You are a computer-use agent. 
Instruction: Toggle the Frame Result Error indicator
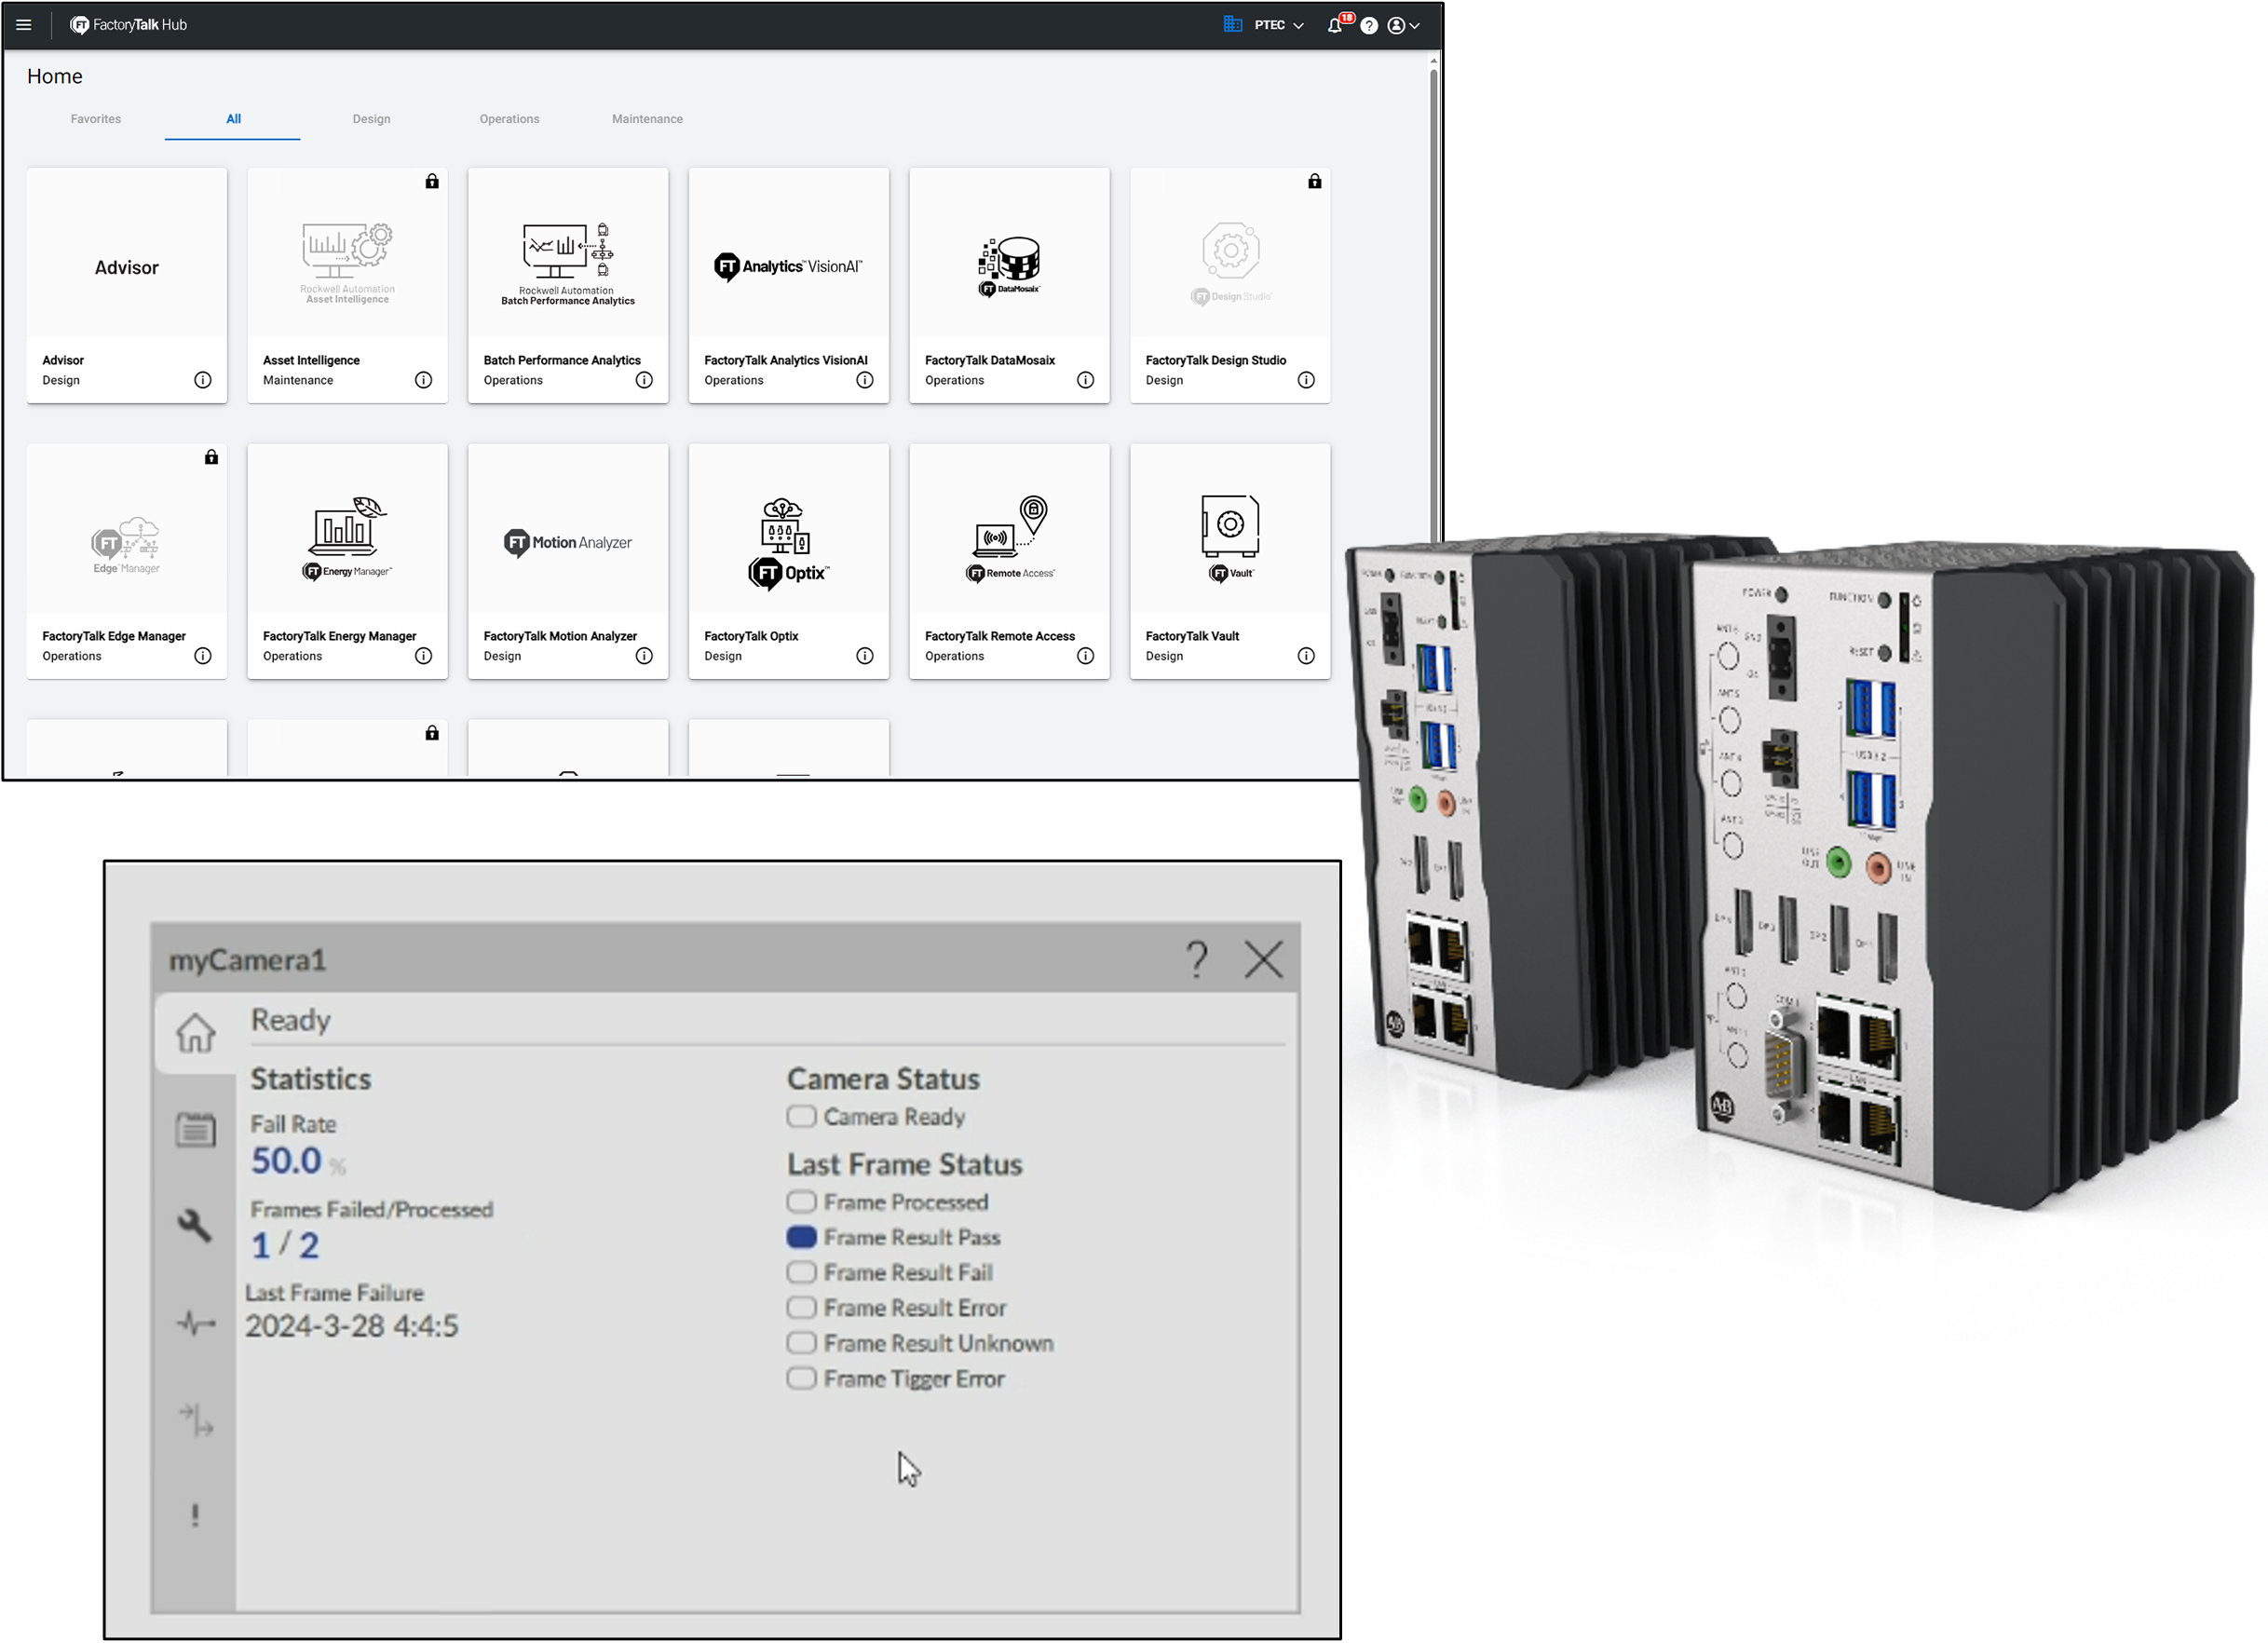pos(801,1308)
